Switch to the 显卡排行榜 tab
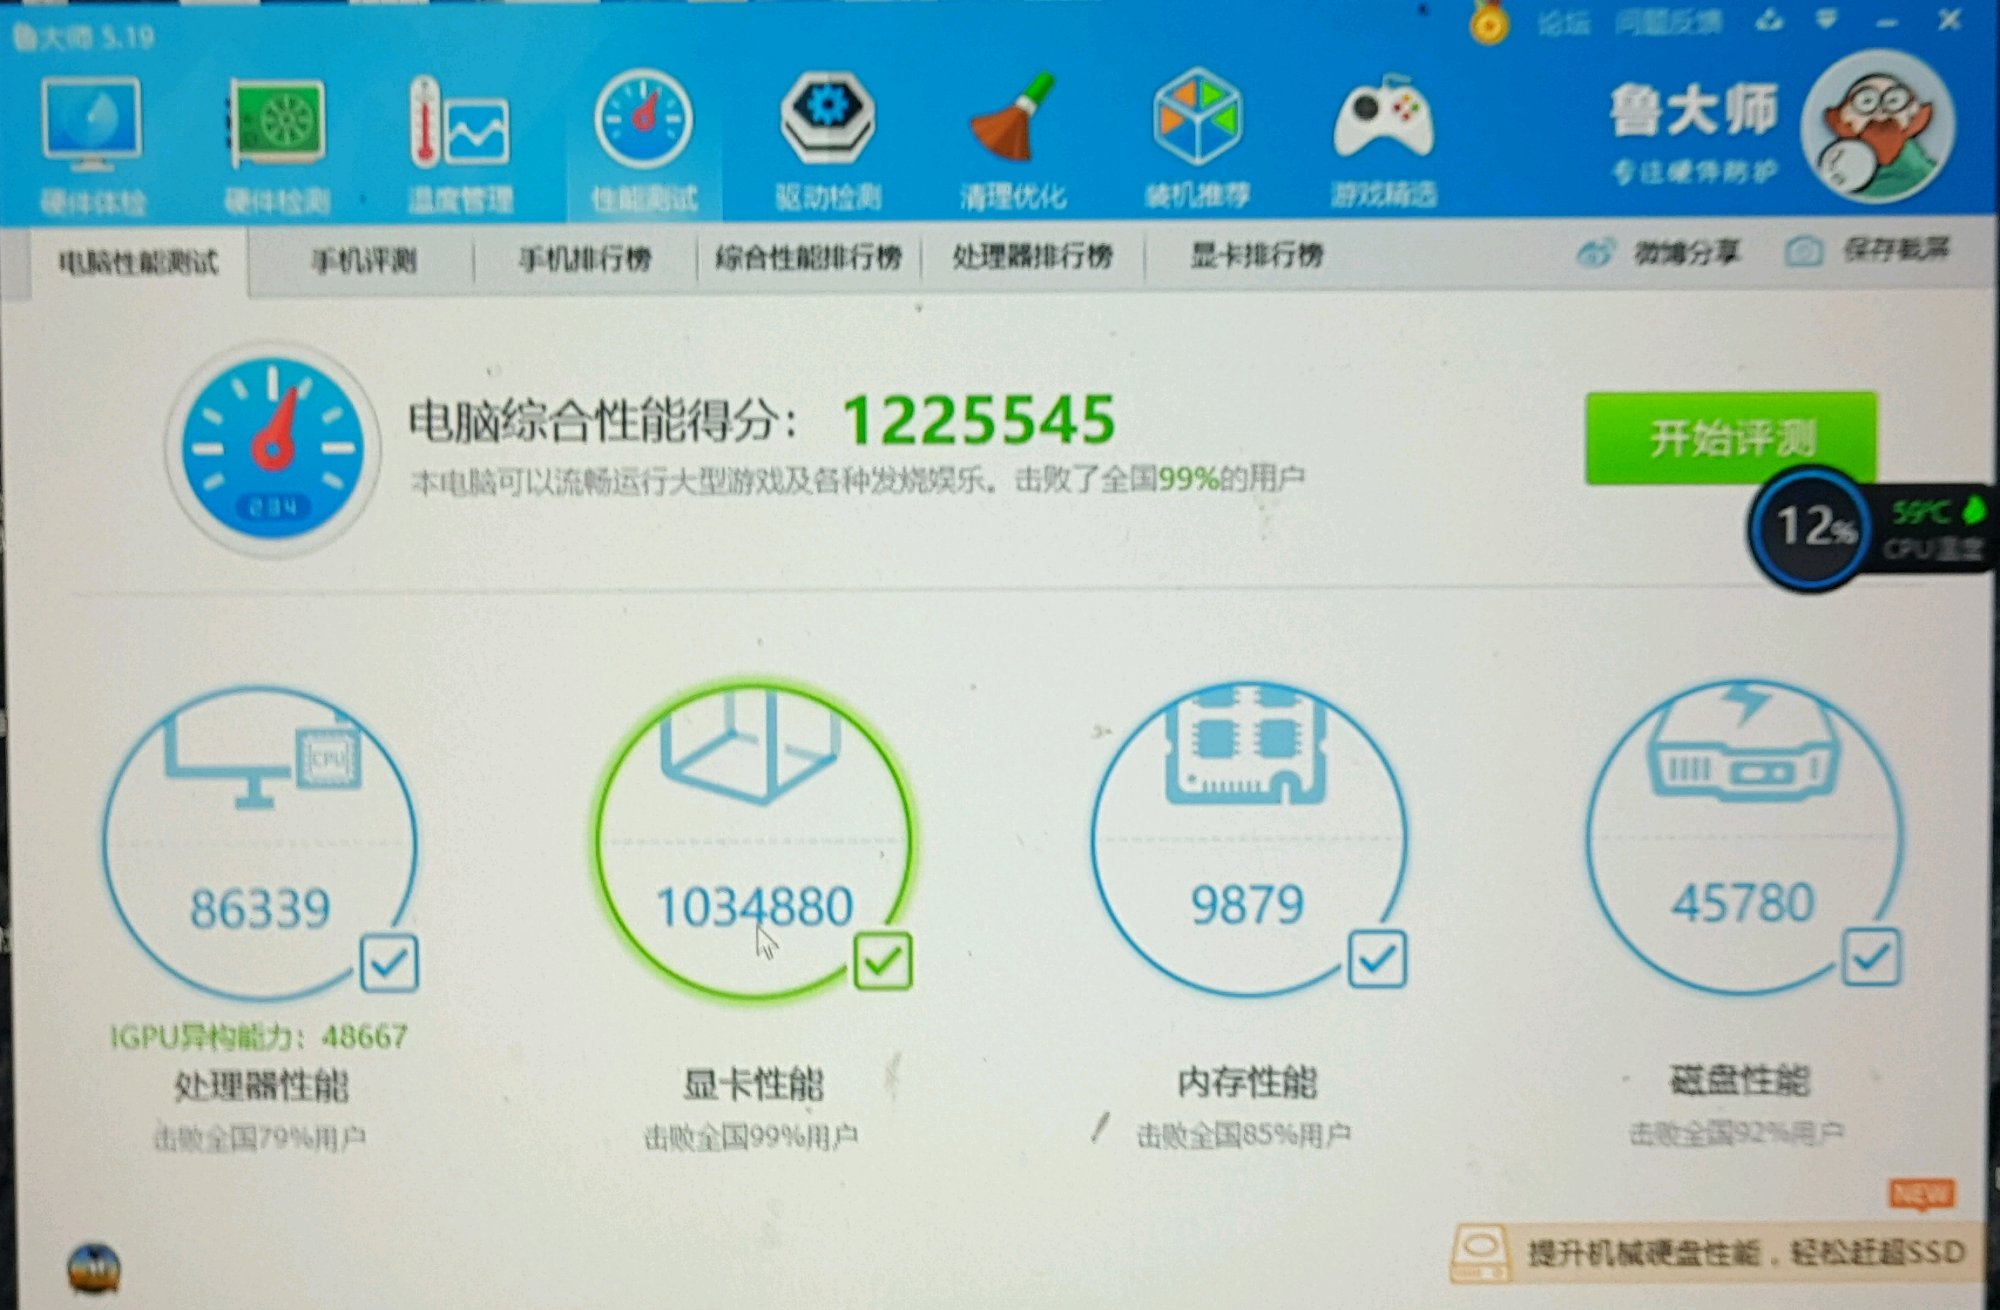This screenshot has height=1310, width=2000. [1256, 255]
